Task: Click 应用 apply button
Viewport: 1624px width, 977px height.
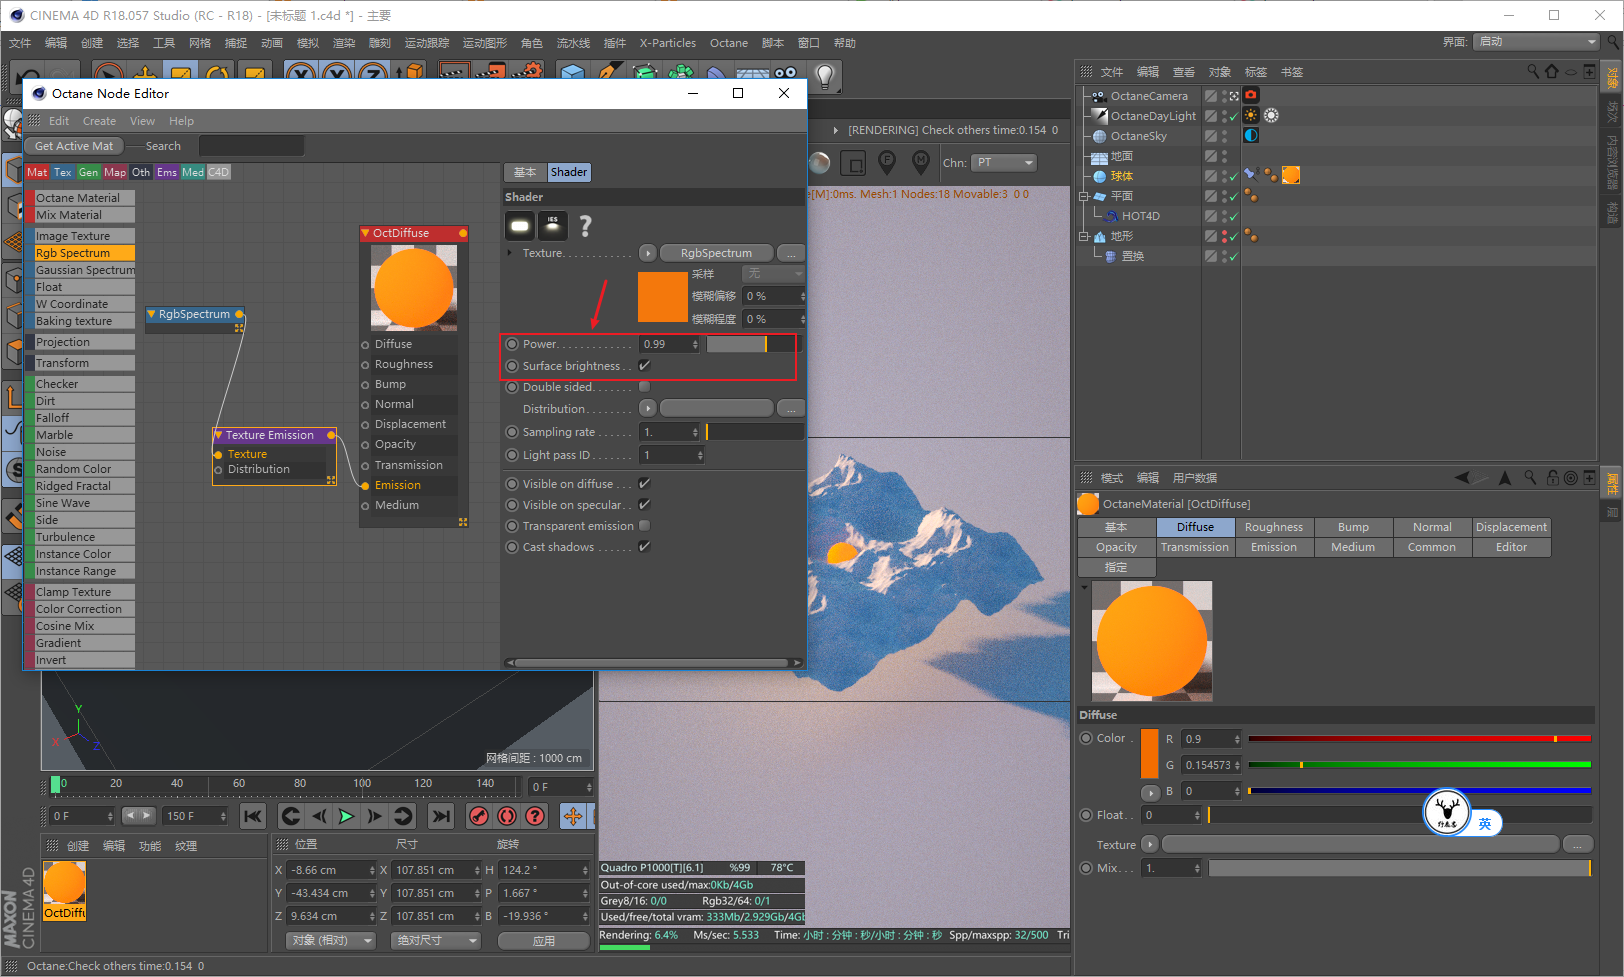Action: pyautogui.click(x=543, y=940)
